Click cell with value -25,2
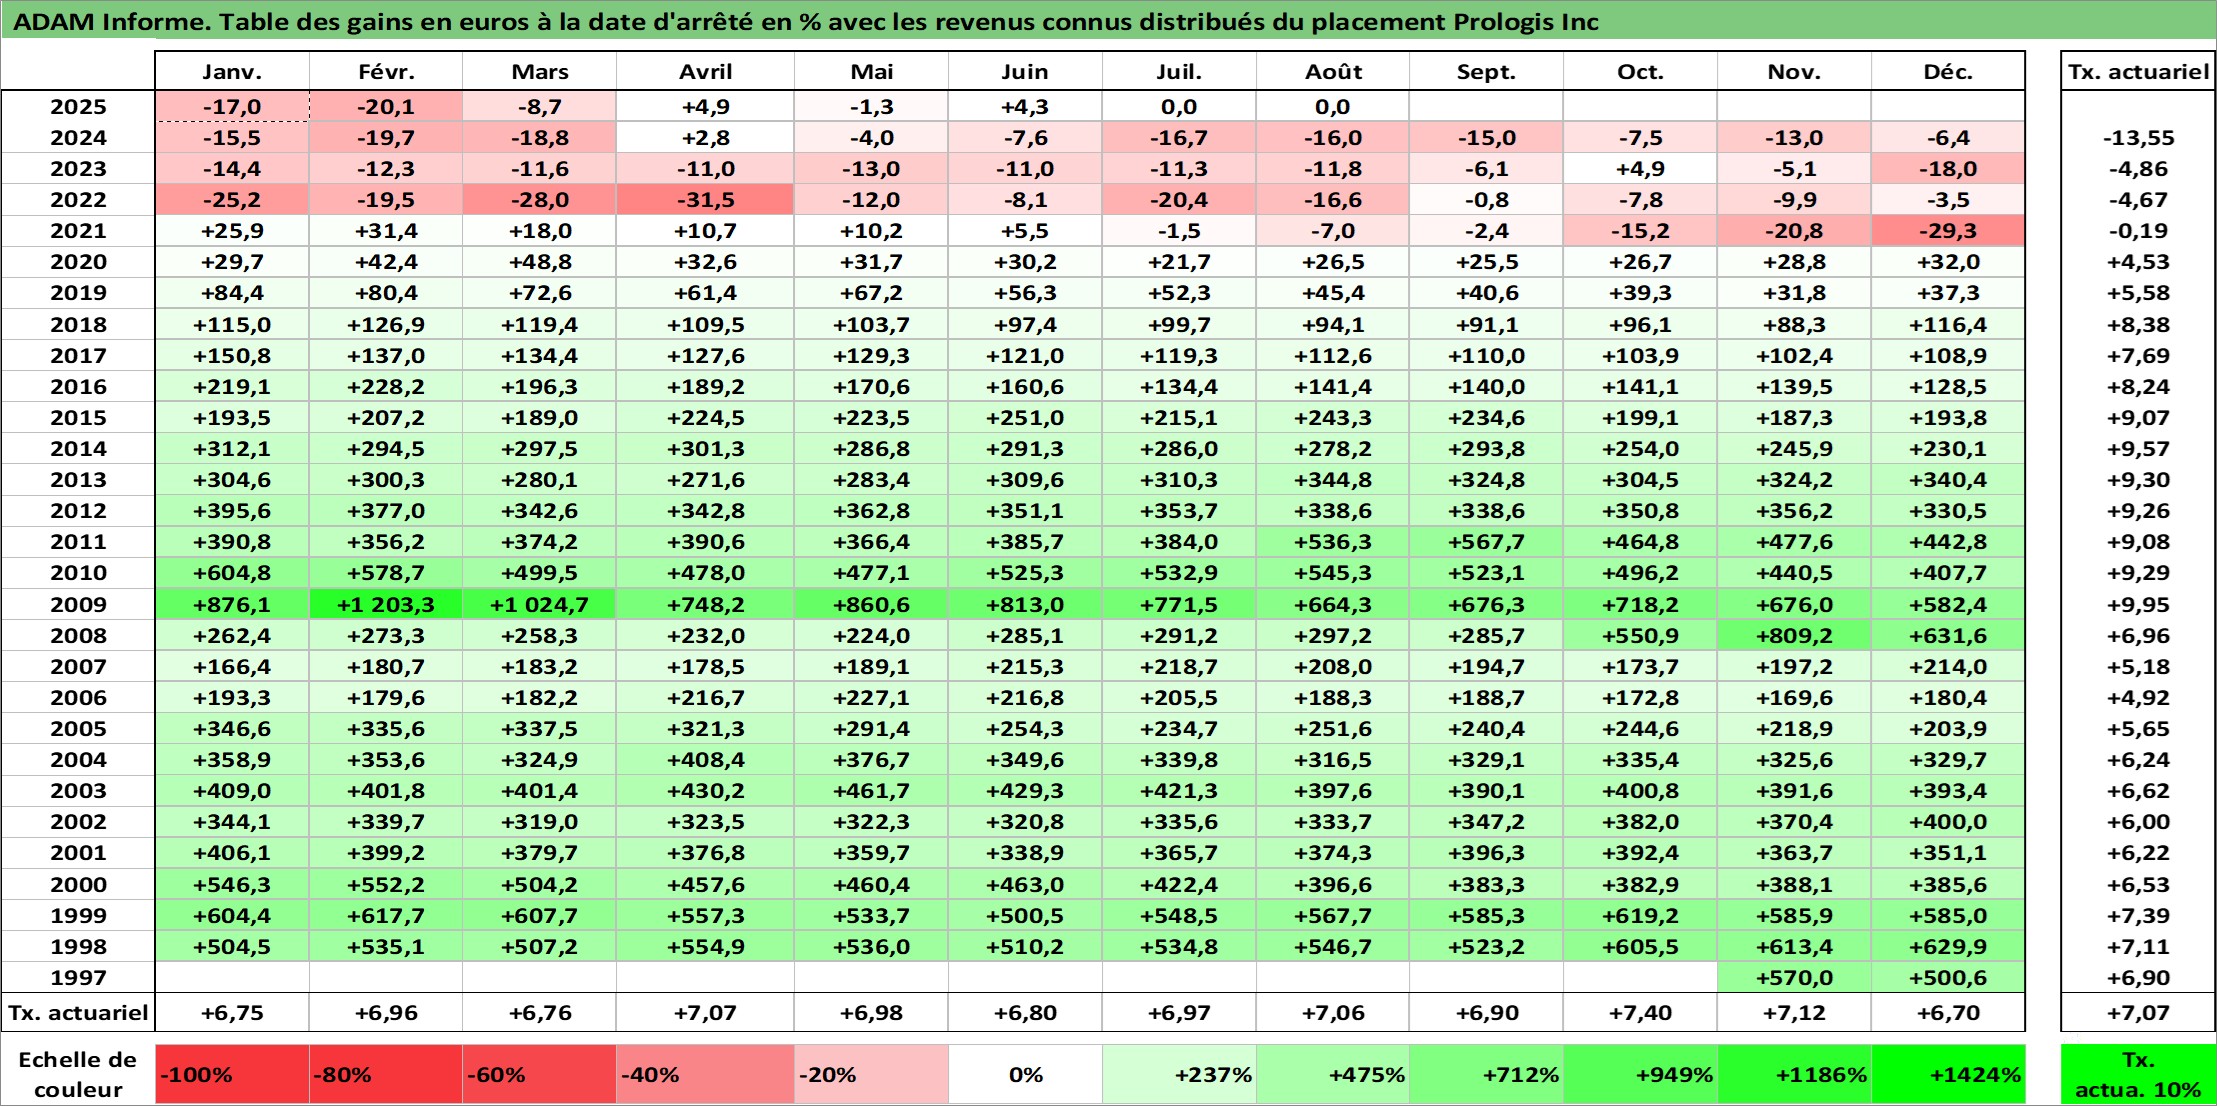The height and width of the screenshot is (1106, 2217). tap(232, 200)
